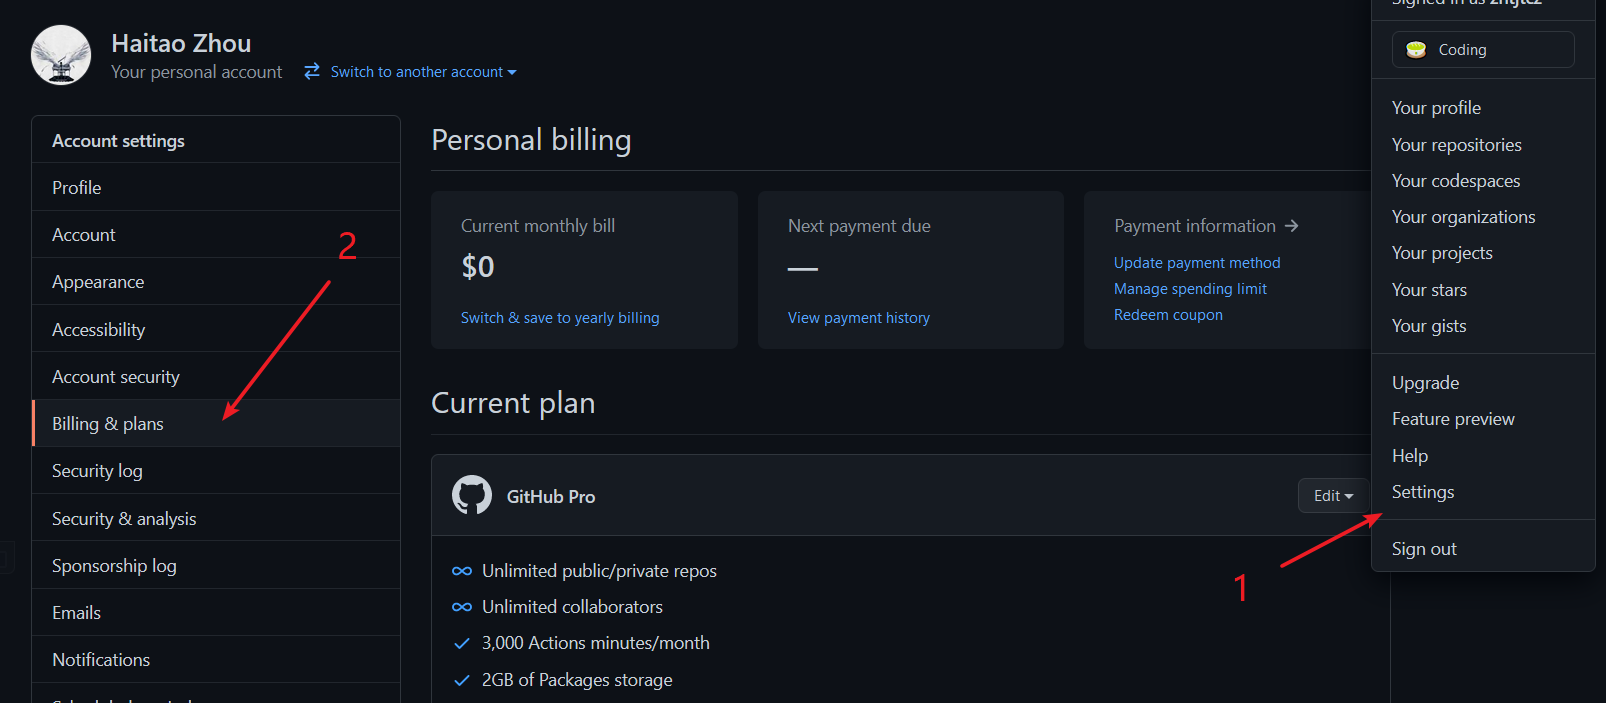Click the switch account arrows icon

(312, 71)
